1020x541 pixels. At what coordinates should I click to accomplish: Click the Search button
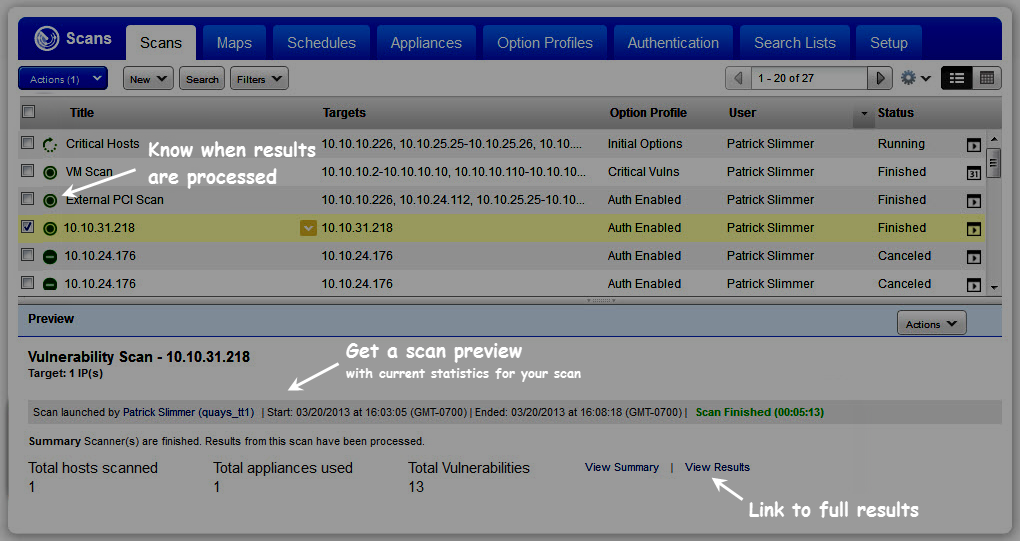click(202, 79)
